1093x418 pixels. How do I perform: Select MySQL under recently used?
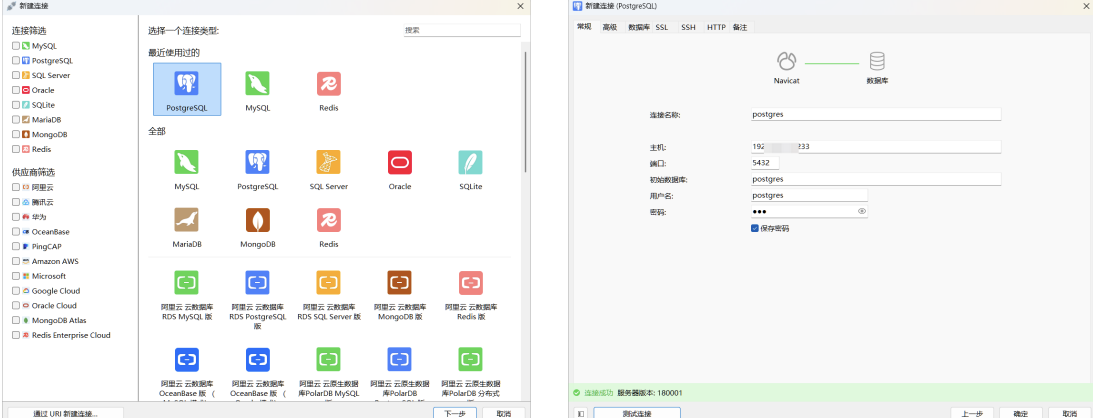coord(257,89)
